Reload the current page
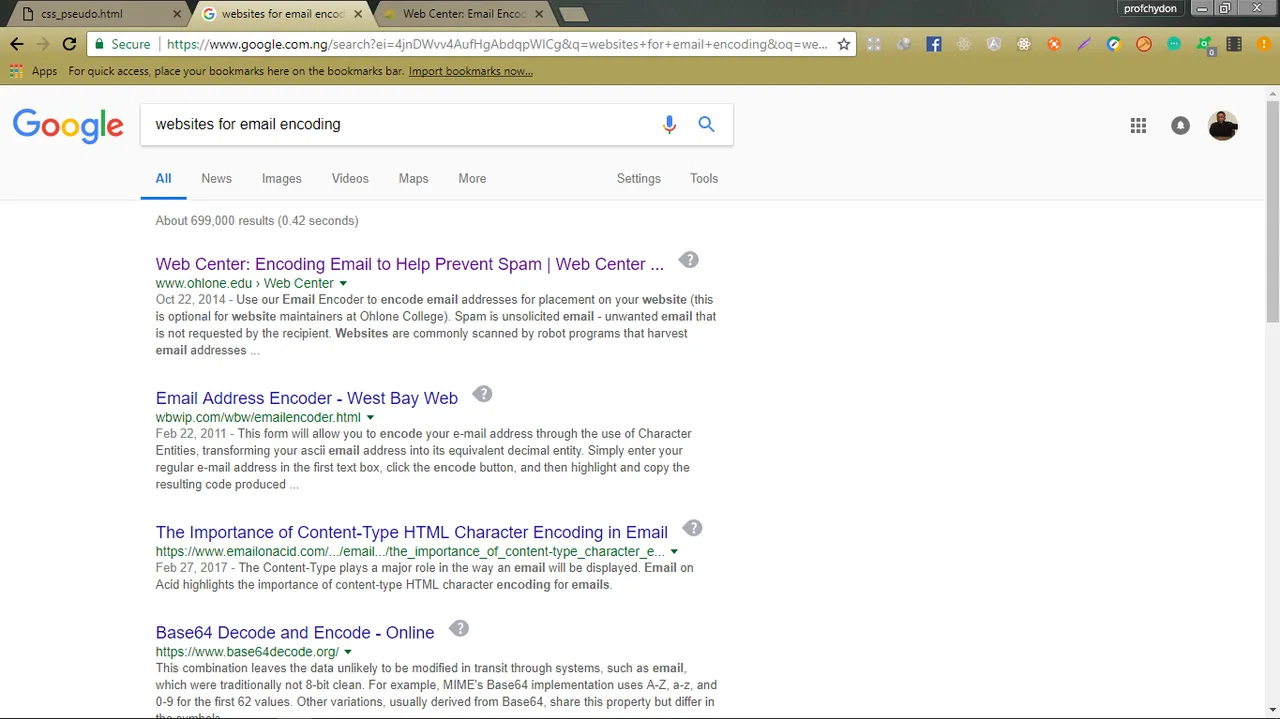The image size is (1280, 719). point(69,44)
